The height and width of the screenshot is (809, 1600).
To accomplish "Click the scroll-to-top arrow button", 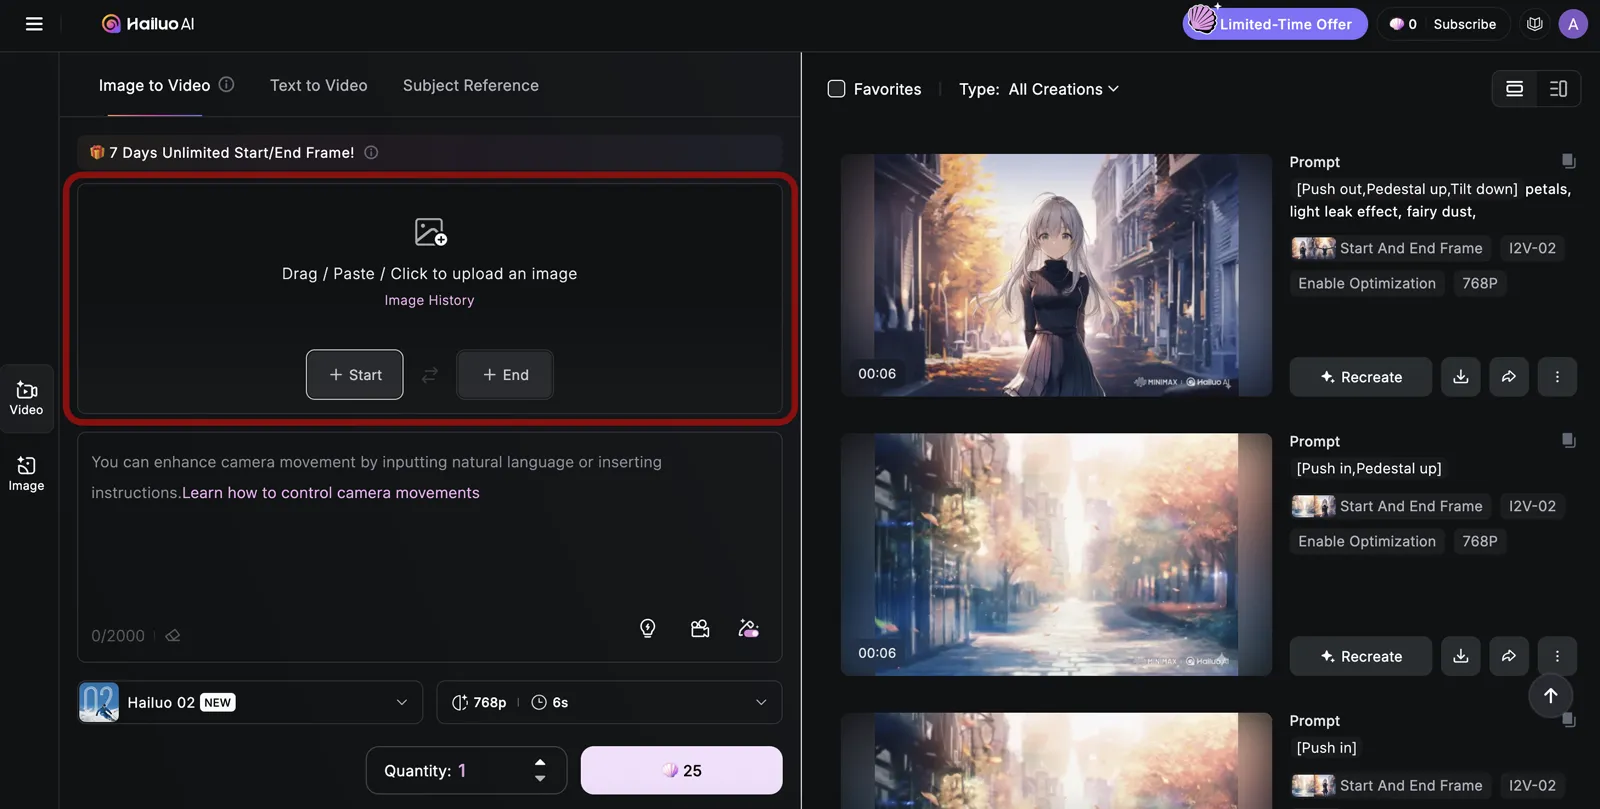I will (x=1550, y=696).
